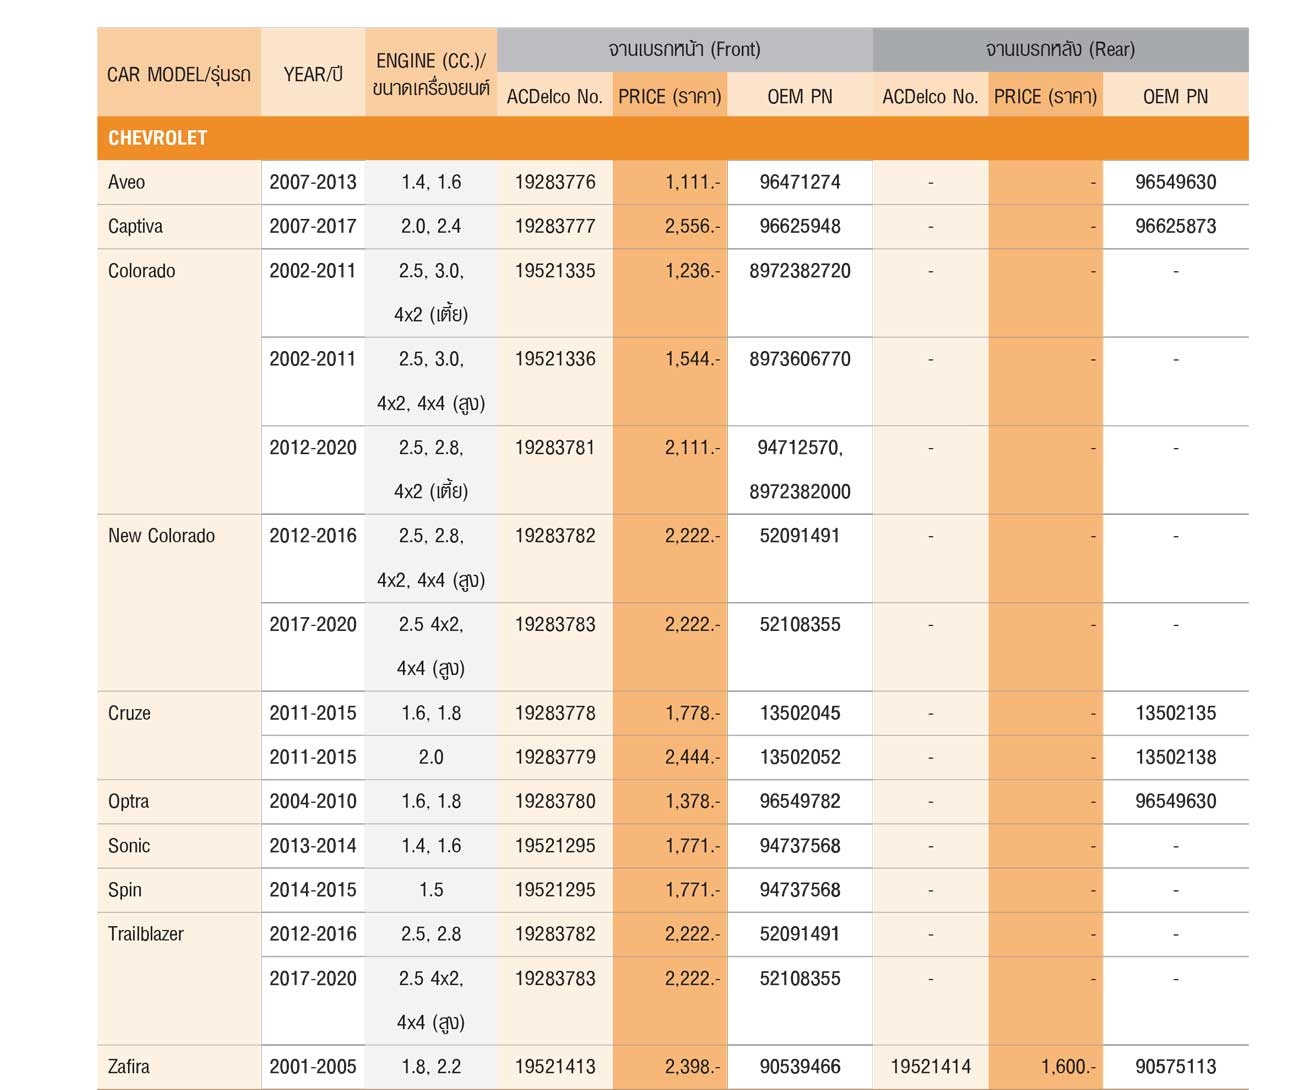
Task: Click ACDelco number 19283778
Action: [x=555, y=713]
